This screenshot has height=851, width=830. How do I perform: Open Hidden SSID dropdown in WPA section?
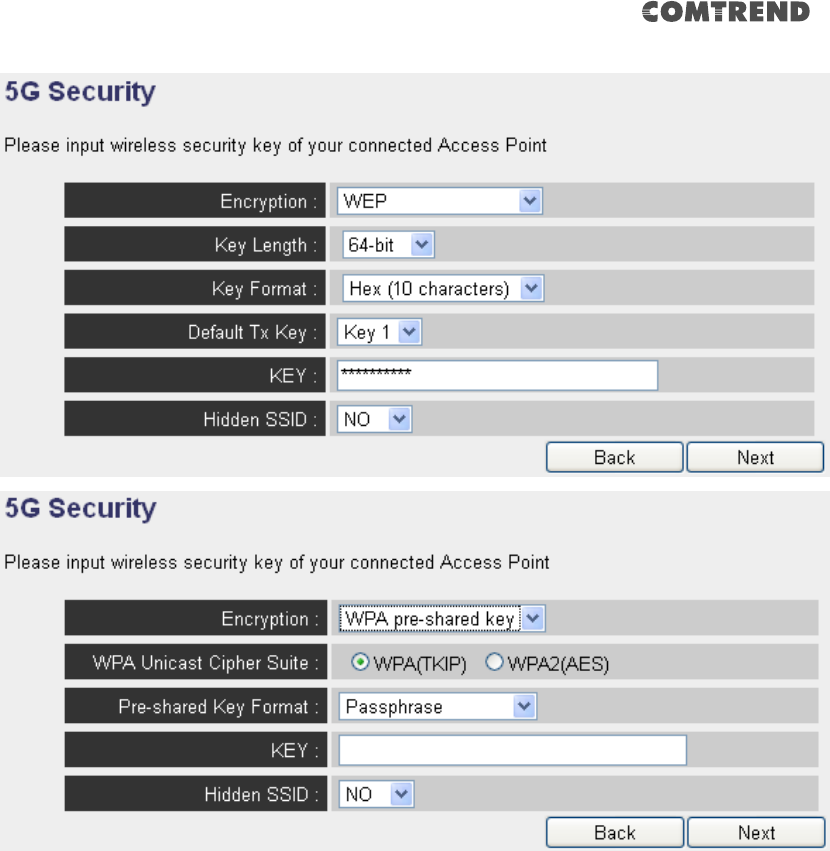tap(376, 794)
